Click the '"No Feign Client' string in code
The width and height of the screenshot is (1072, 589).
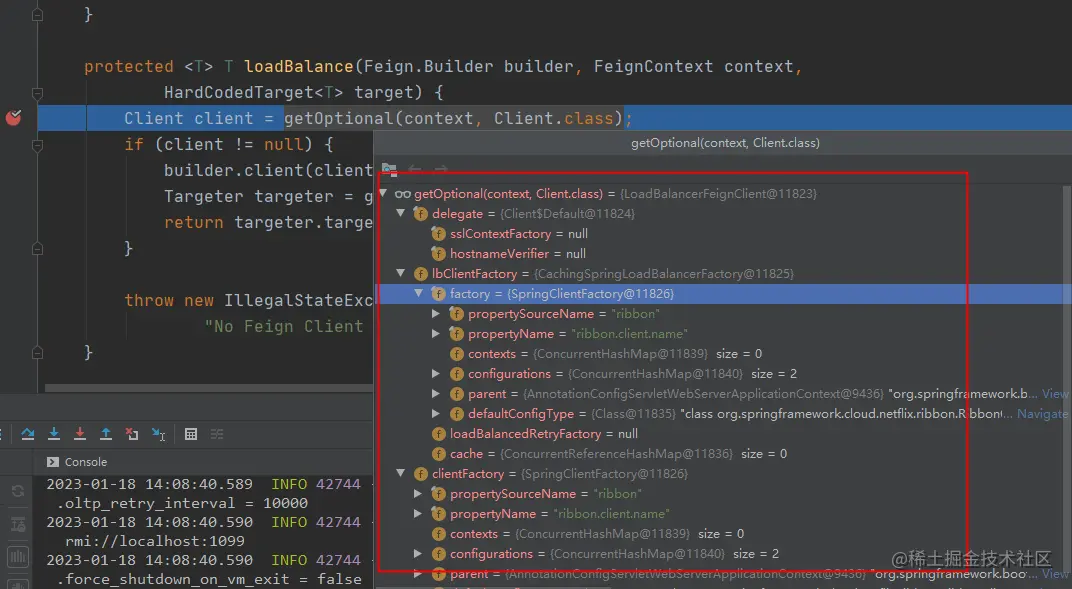(284, 327)
